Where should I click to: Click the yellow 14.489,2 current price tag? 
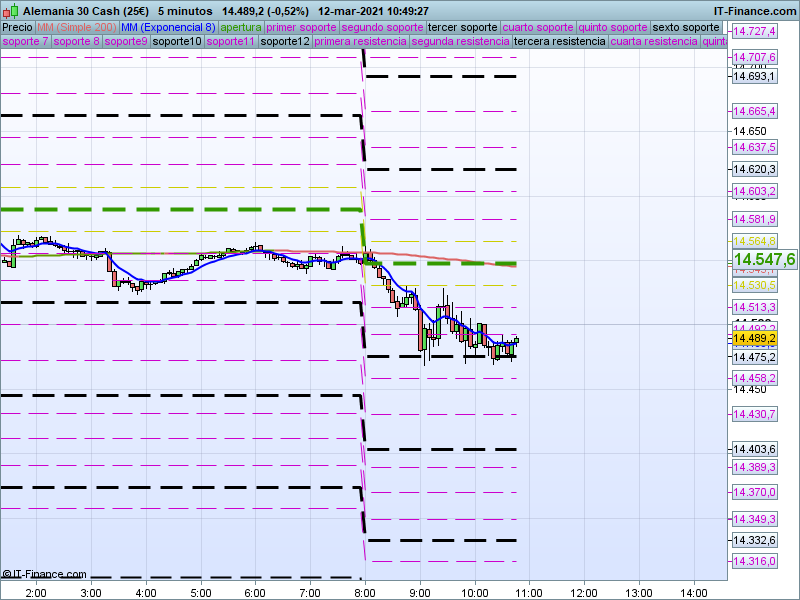pos(754,339)
